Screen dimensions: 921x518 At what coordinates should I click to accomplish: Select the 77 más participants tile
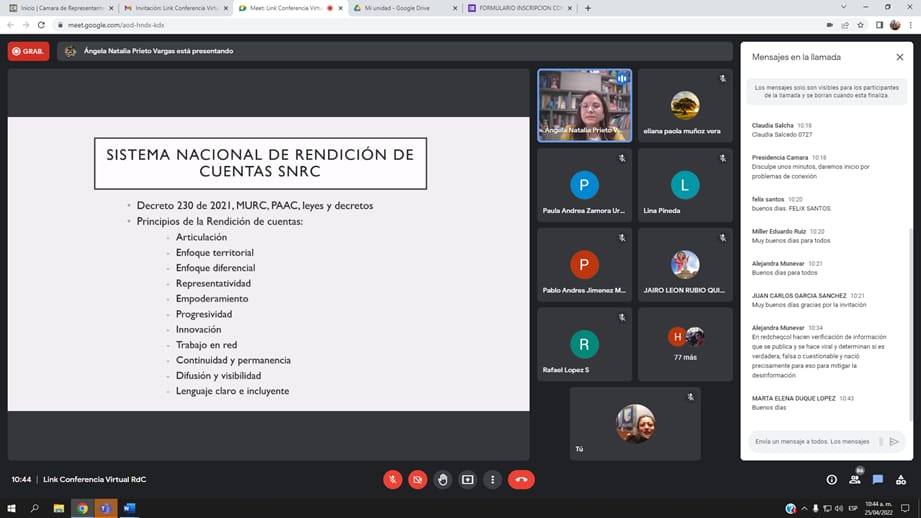(685, 343)
